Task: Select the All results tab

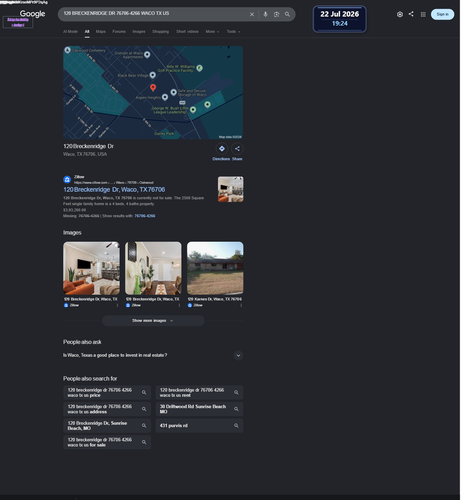Action: (x=87, y=32)
